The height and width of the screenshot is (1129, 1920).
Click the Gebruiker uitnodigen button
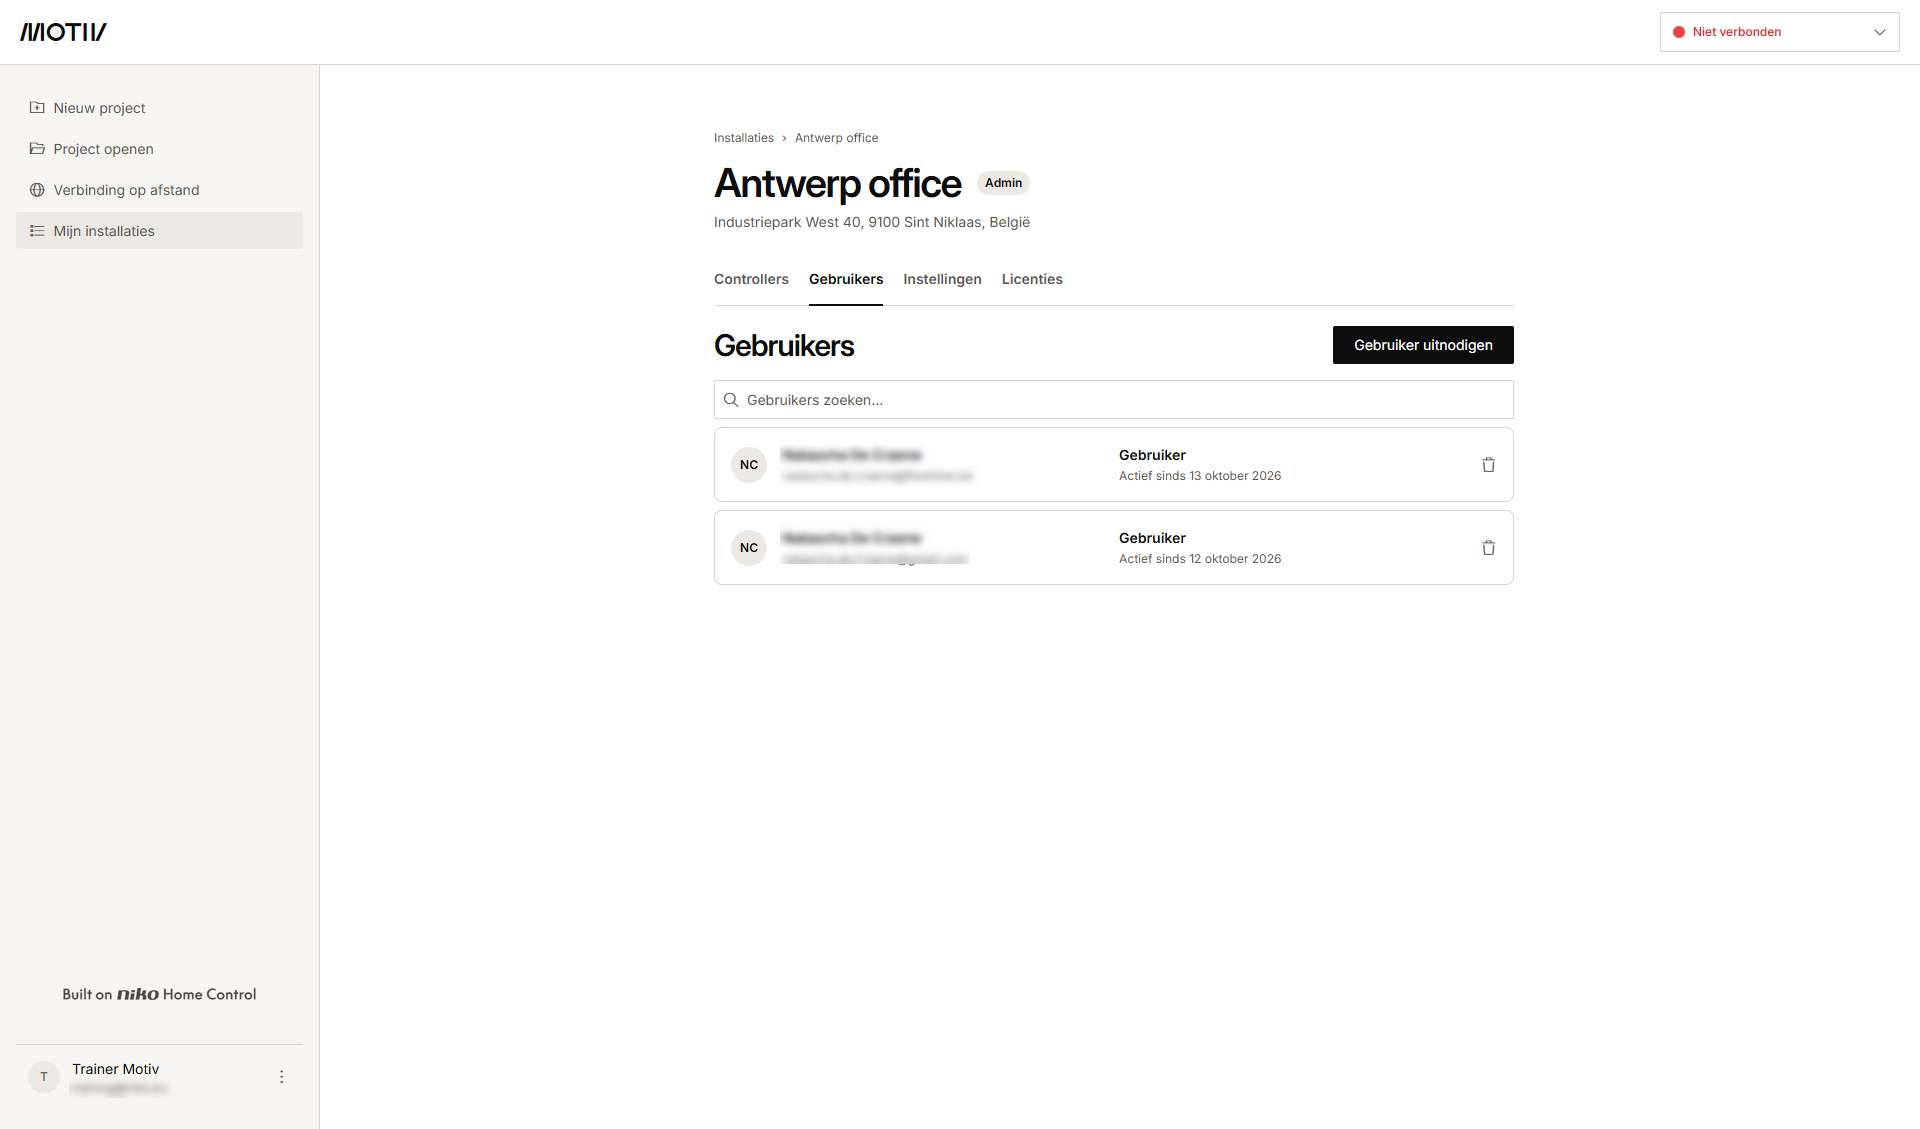1423,345
